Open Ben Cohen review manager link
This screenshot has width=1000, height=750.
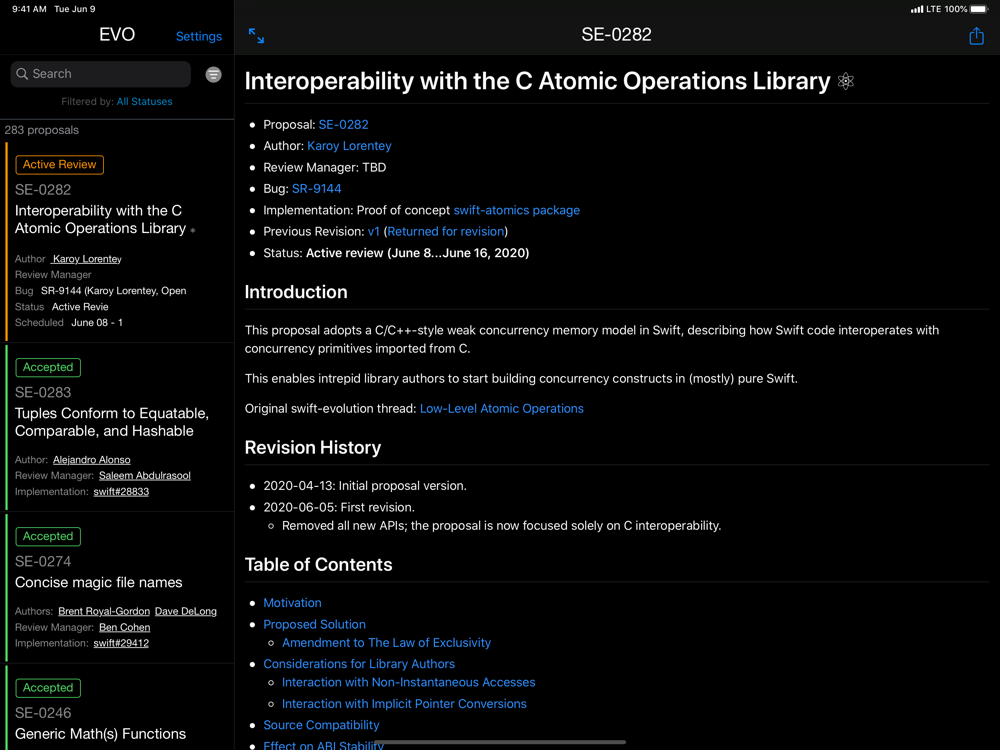tap(124, 628)
